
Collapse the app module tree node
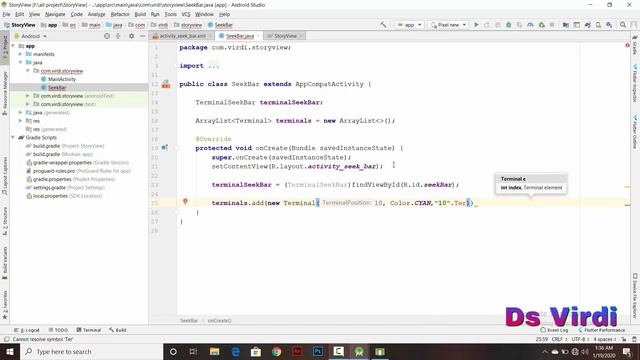(x=13, y=46)
